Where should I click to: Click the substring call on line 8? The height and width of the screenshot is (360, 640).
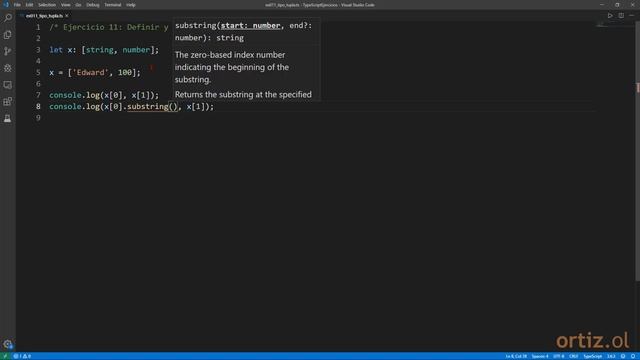click(147, 107)
